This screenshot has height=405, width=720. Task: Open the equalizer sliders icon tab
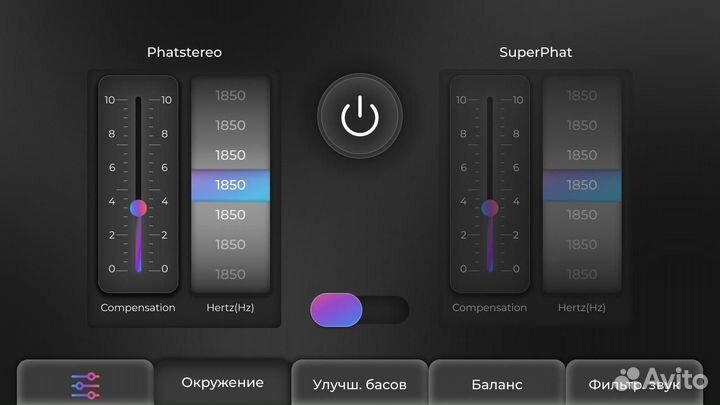pyautogui.click(x=85, y=384)
